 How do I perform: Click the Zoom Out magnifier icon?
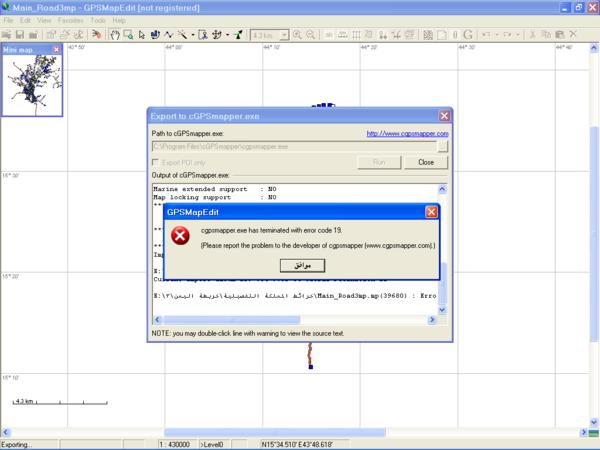point(310,35)
